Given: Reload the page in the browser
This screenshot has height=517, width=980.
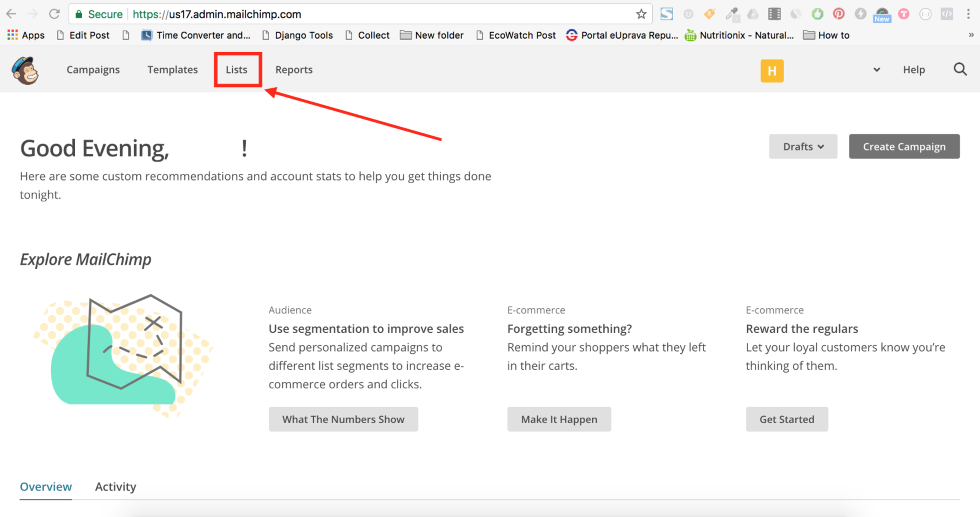Looking at the screenshot, I should (x=54, y=14).
